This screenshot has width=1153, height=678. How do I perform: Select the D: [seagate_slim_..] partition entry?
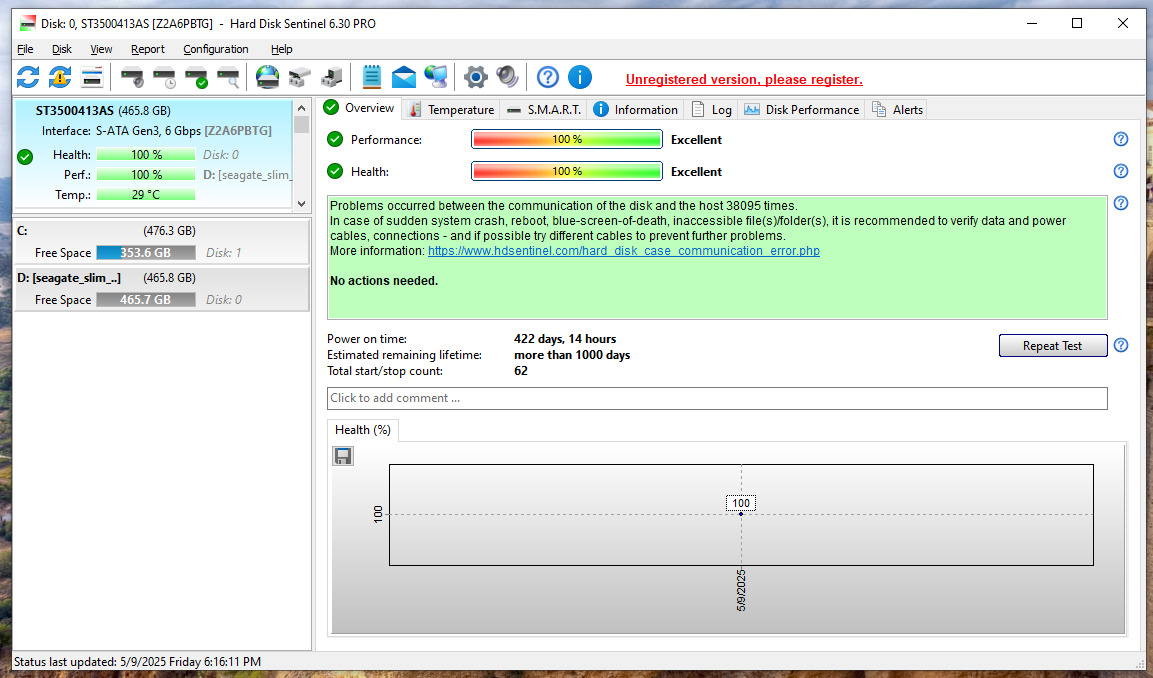(162, 289)
